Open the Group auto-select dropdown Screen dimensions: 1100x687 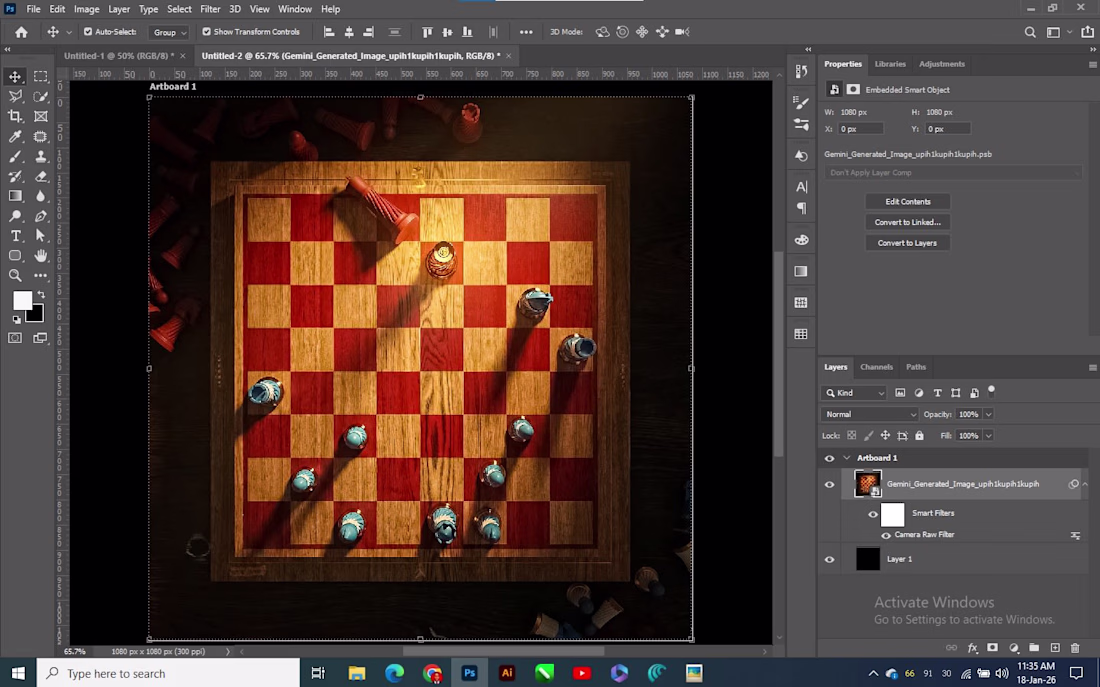169,32
